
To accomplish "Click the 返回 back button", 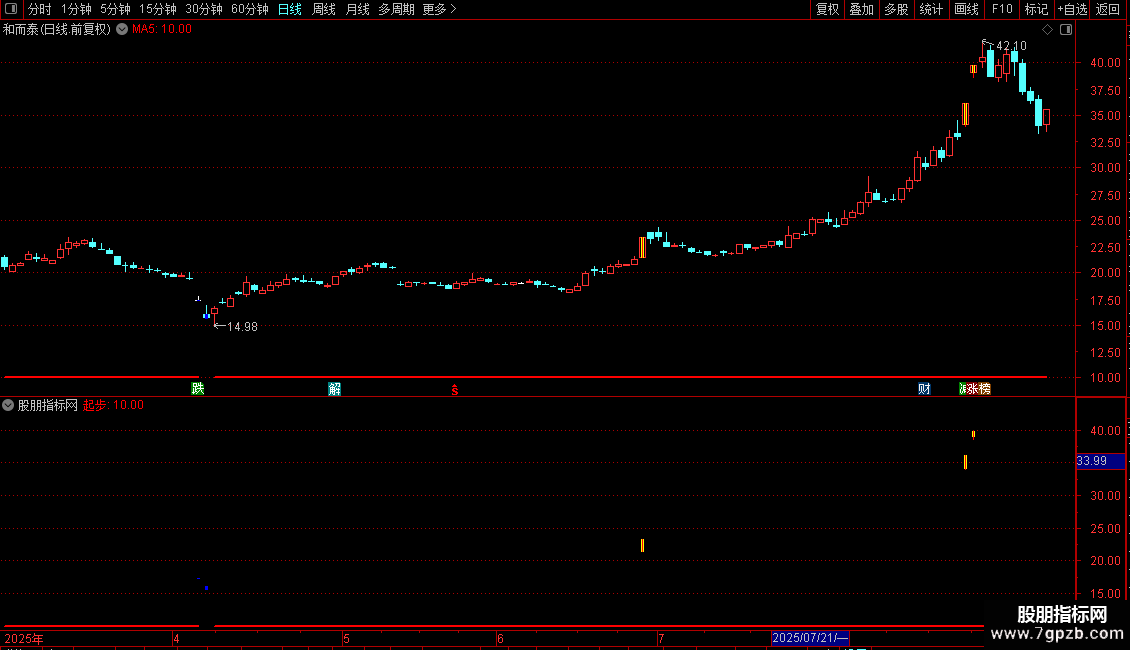I will [1108, 9].
